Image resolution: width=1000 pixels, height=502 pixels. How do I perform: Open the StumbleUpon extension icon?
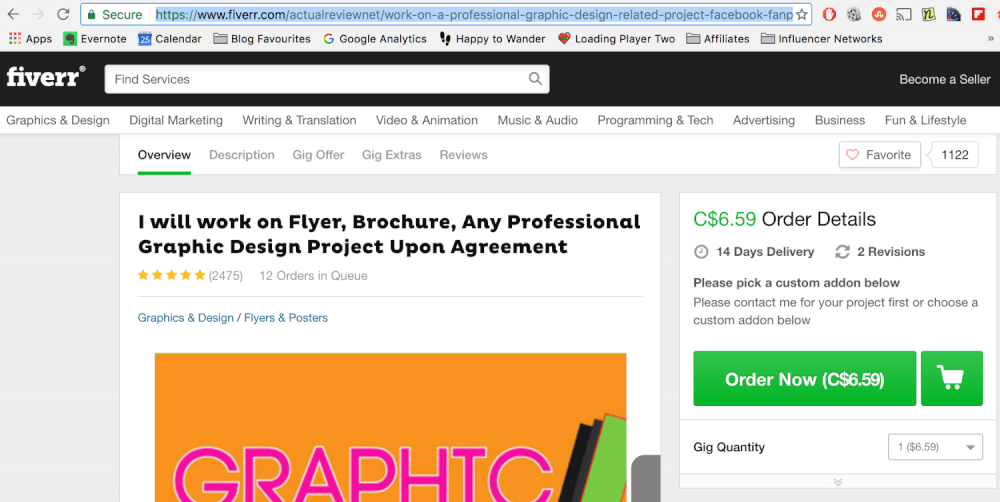point(879,14)
